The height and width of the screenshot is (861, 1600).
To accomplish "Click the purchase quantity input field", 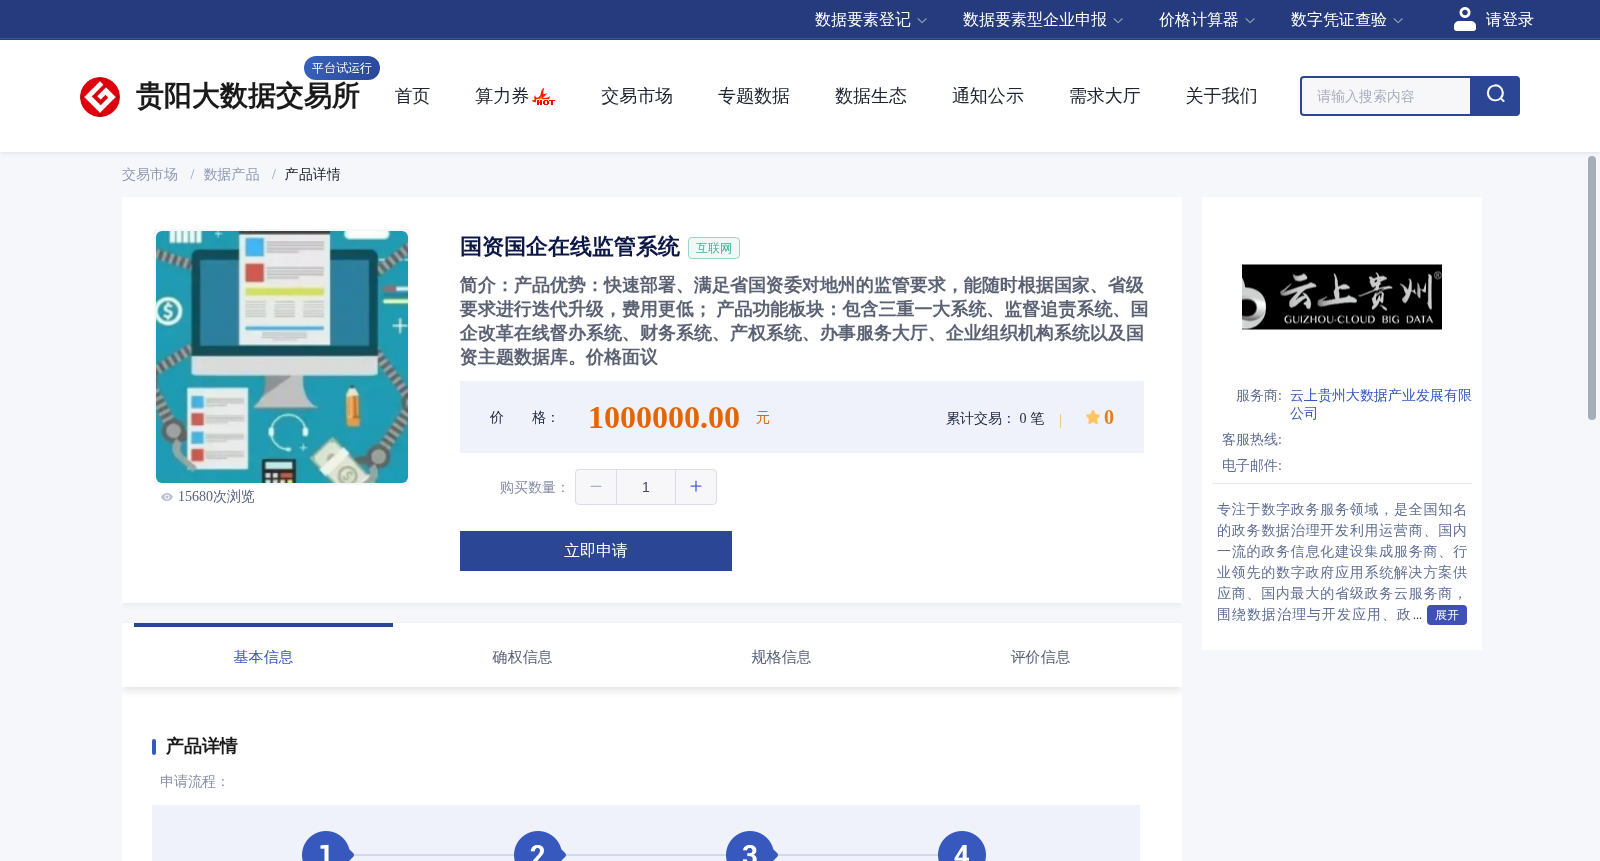I will click(646, 487).
